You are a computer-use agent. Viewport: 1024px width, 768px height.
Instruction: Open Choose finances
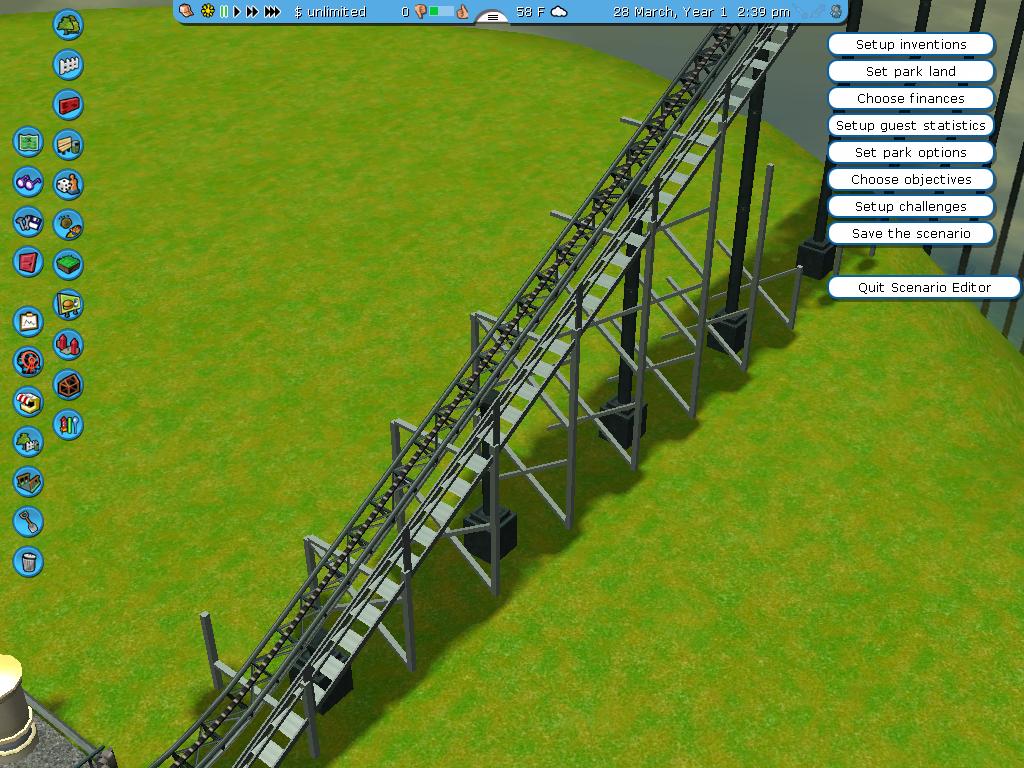[x=911, y=99]
